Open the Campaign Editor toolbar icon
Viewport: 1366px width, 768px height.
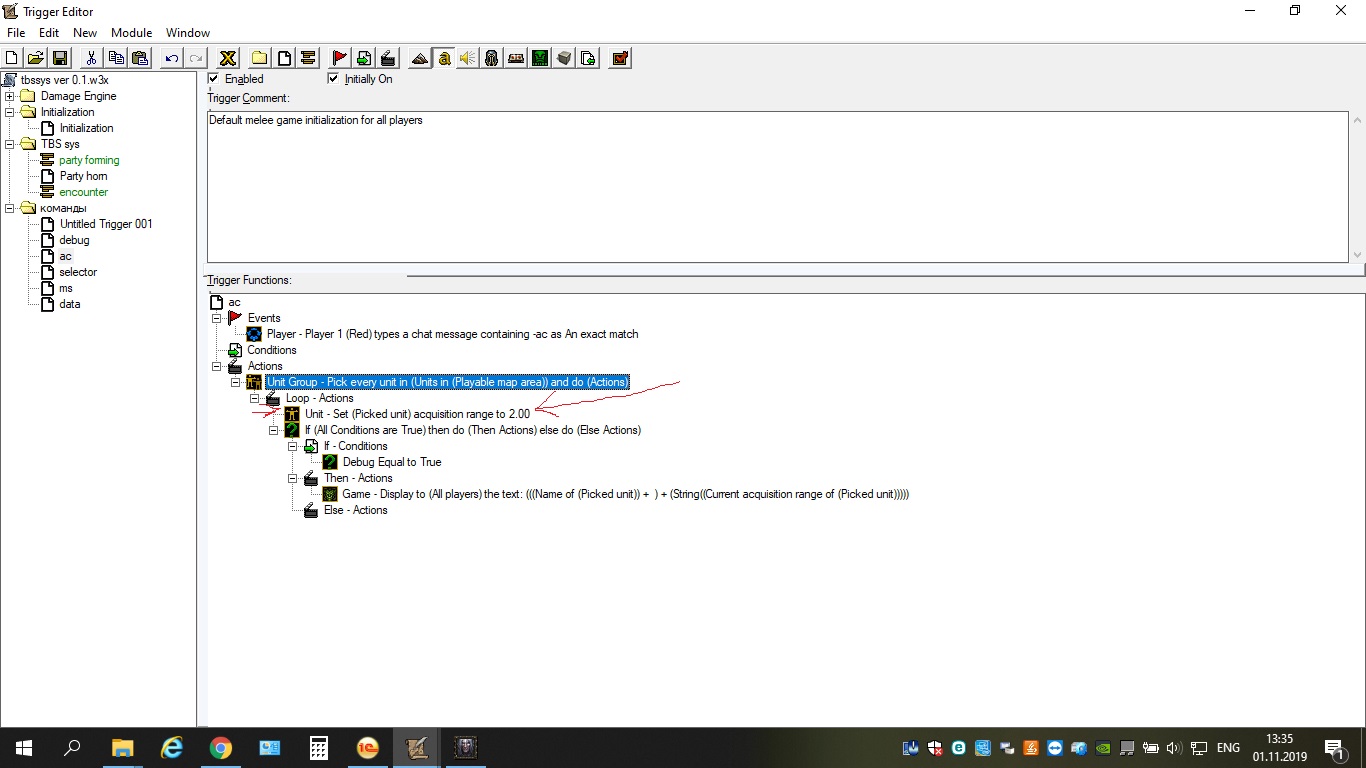[516, 58]
